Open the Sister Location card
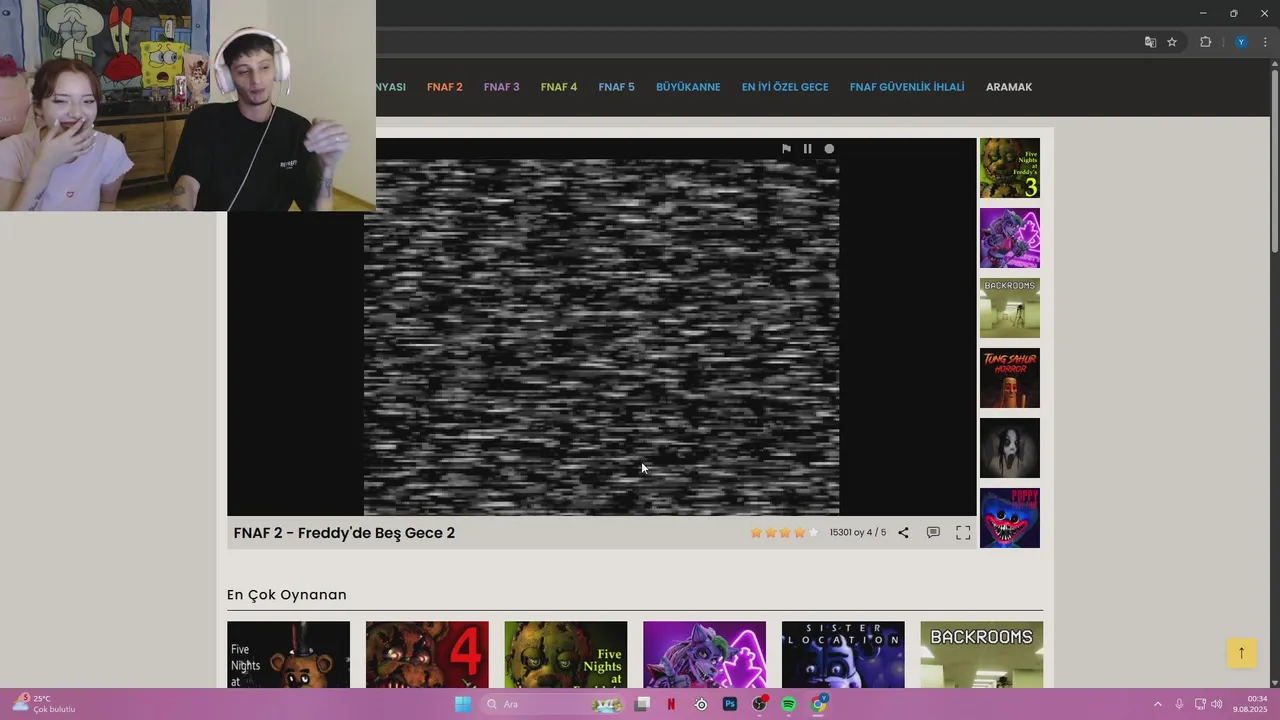 click(x=843, y=655)
